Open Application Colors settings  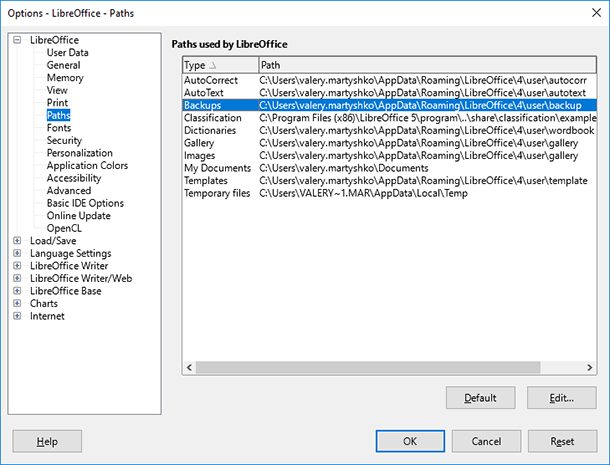(87, 165)
